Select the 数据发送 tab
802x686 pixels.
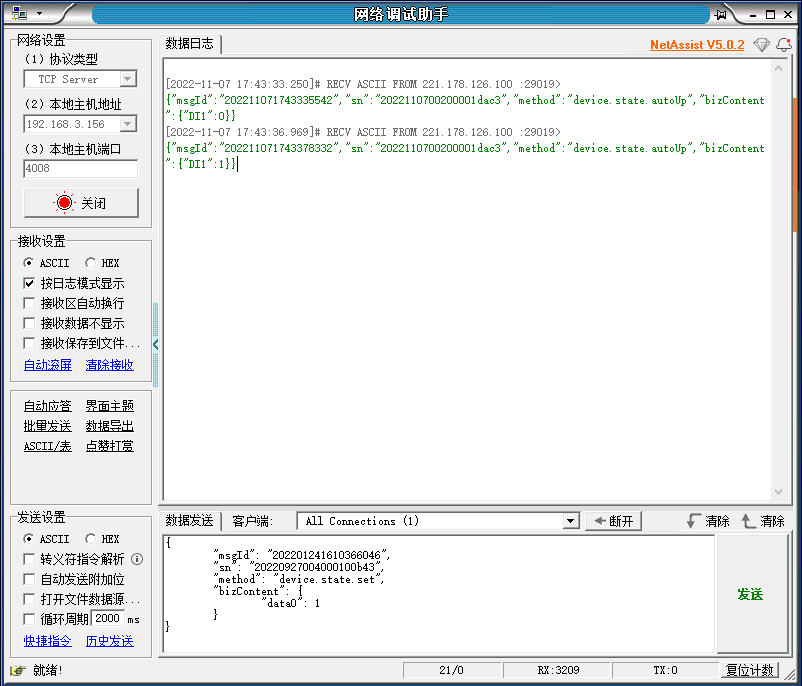(x=189, y=521)
